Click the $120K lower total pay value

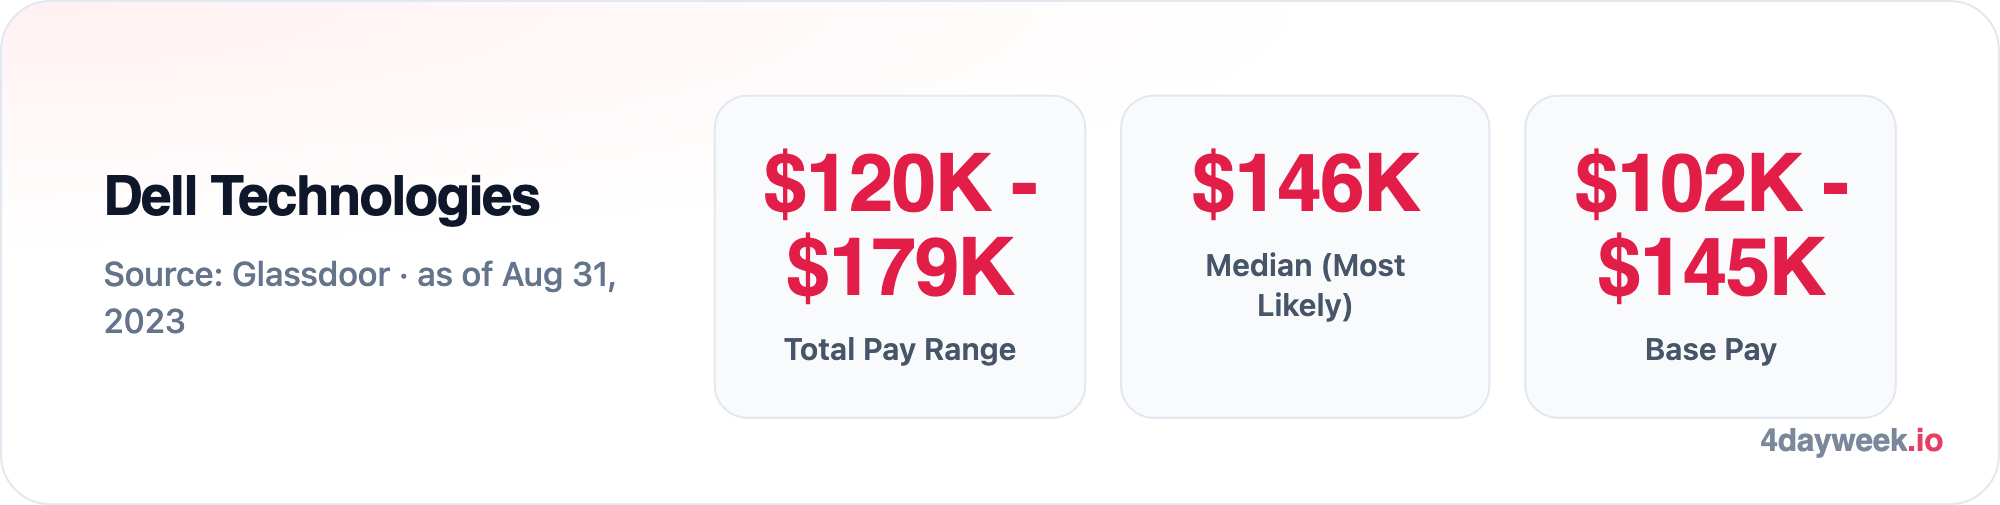(x=878, y=184)
